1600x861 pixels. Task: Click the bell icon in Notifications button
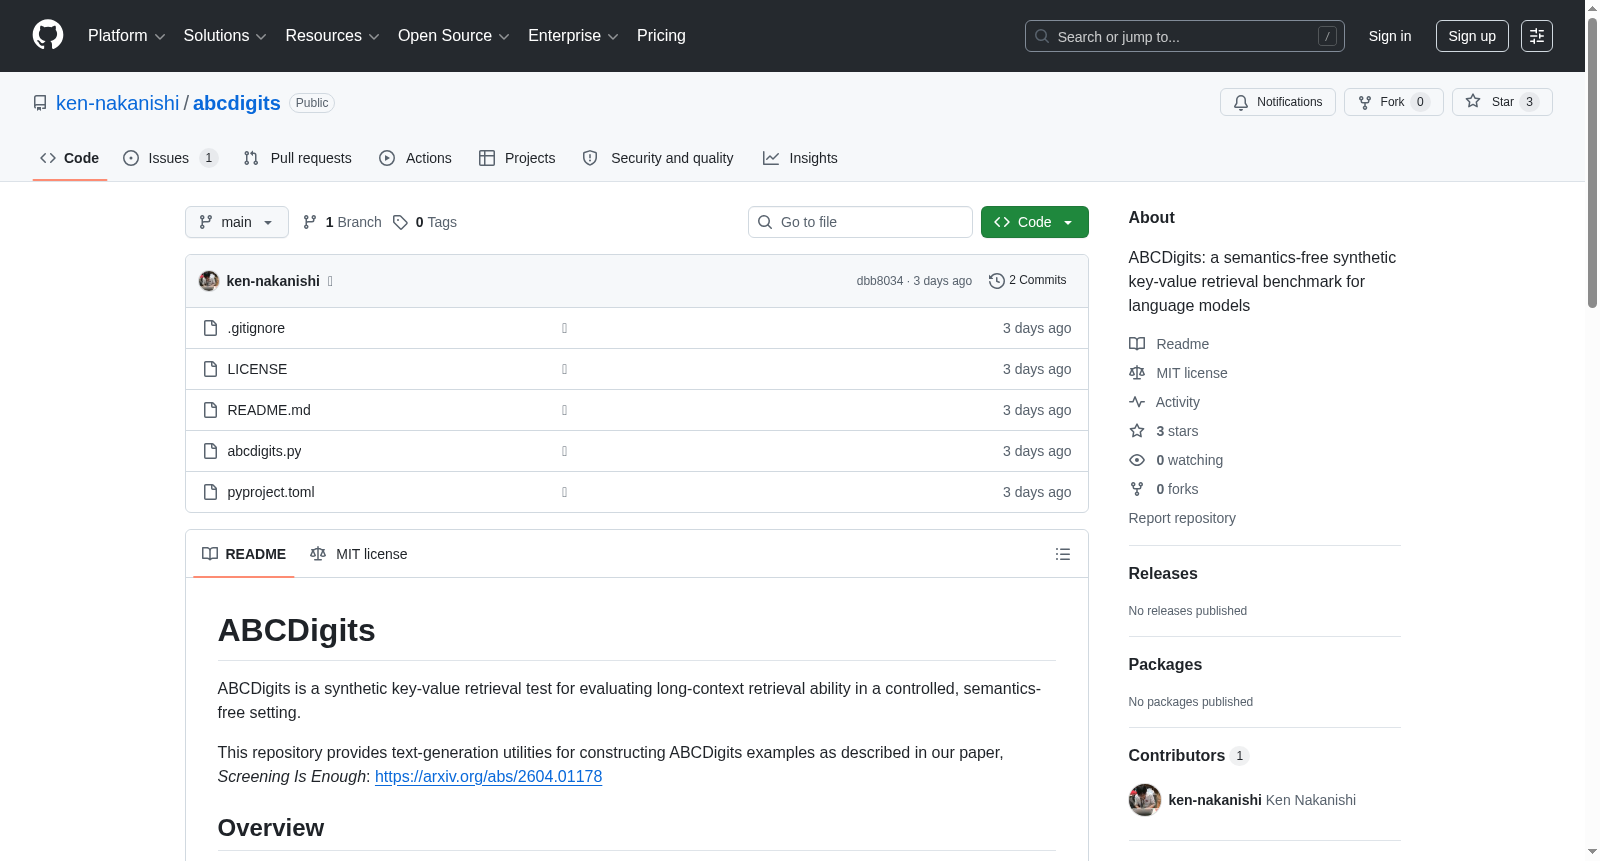[x=1241, y=102]
